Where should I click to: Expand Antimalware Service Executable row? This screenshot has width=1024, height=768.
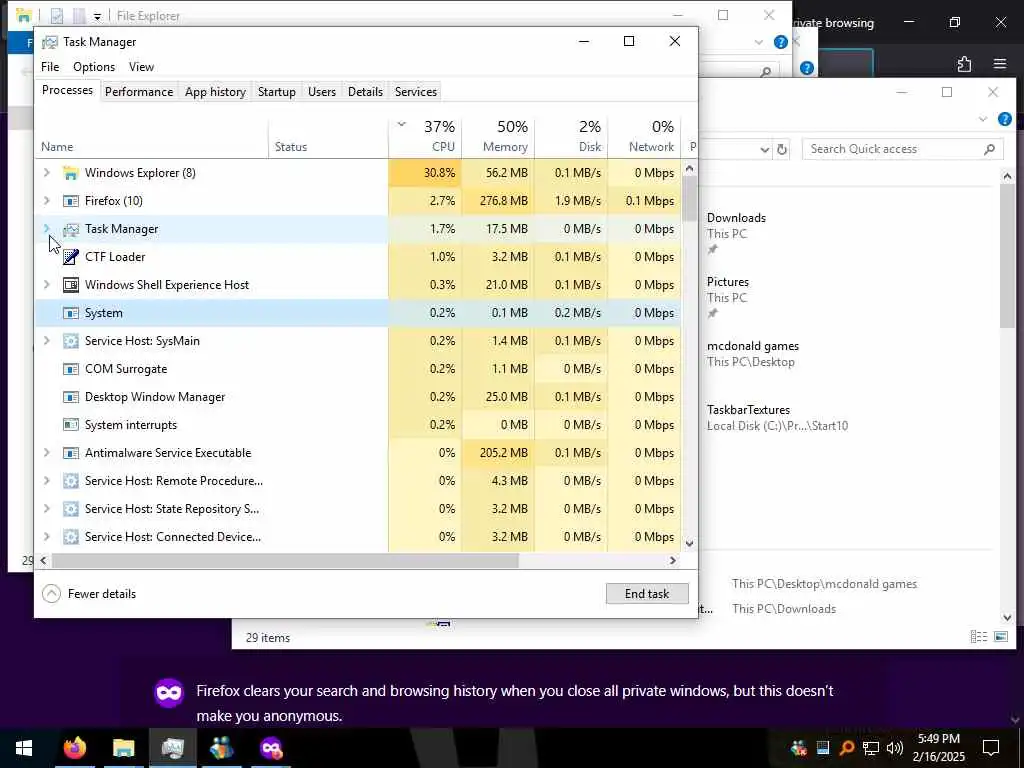coord(46,453)
